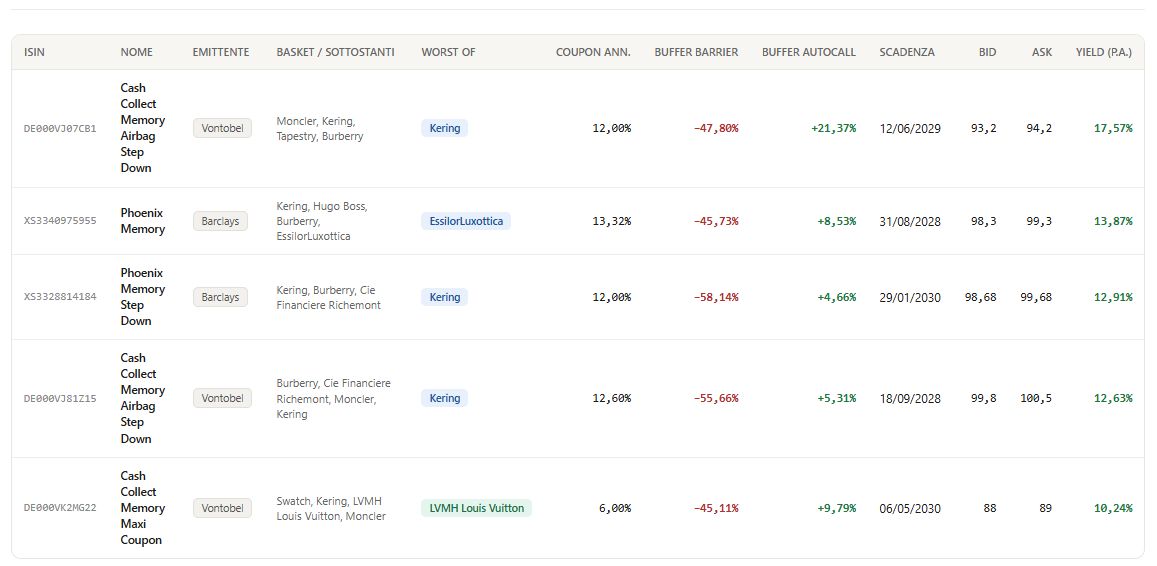Click Kering worst-of tag in DE000VJ07CB1 row
1157x566 pixels.
pos(444,128)
